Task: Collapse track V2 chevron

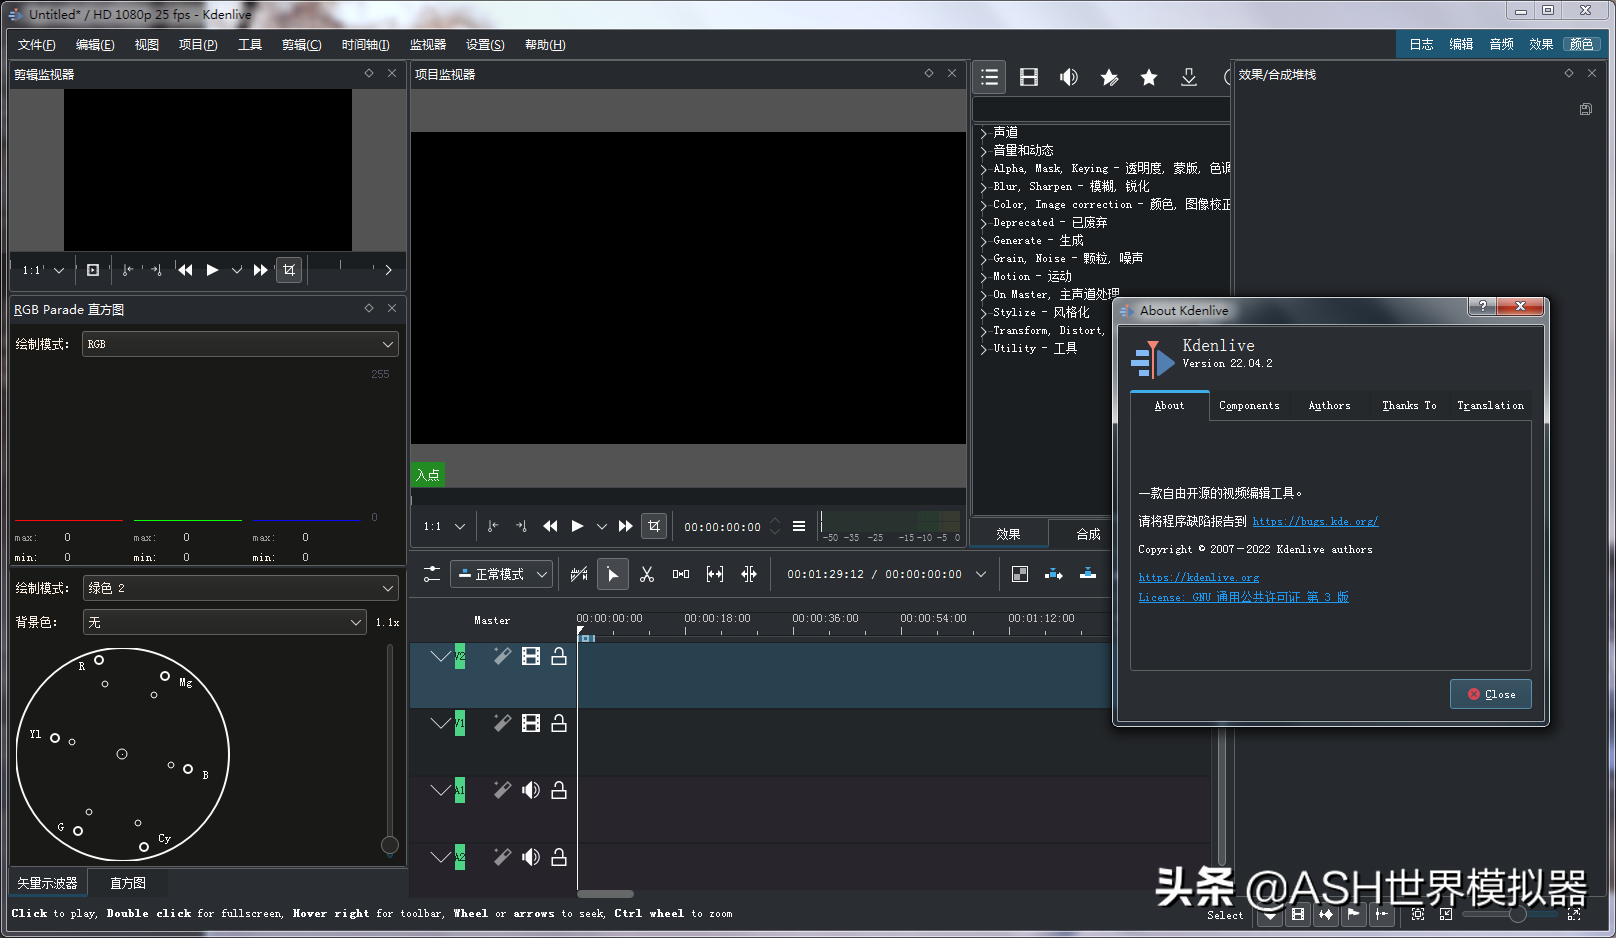Action: click(x=440, y=656)
